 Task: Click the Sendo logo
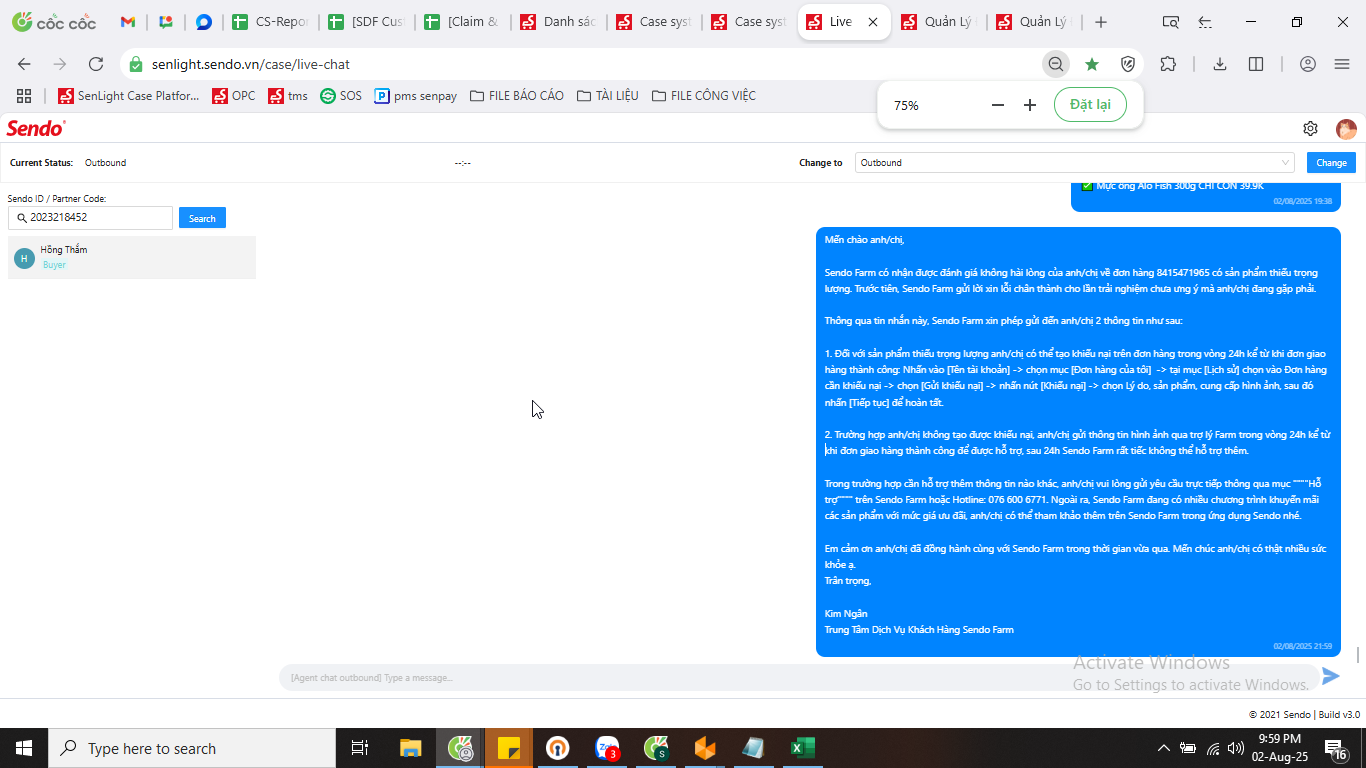pyautogui.click(x=36, y=128)
